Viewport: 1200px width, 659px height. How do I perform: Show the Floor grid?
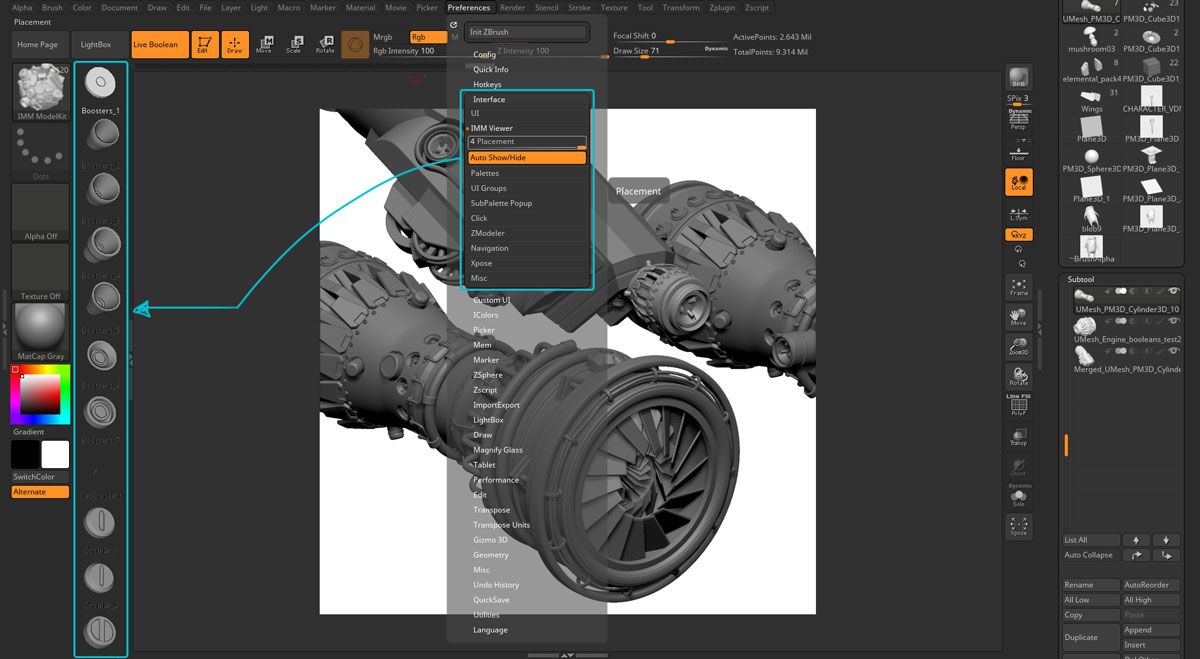coord(1018,153)
